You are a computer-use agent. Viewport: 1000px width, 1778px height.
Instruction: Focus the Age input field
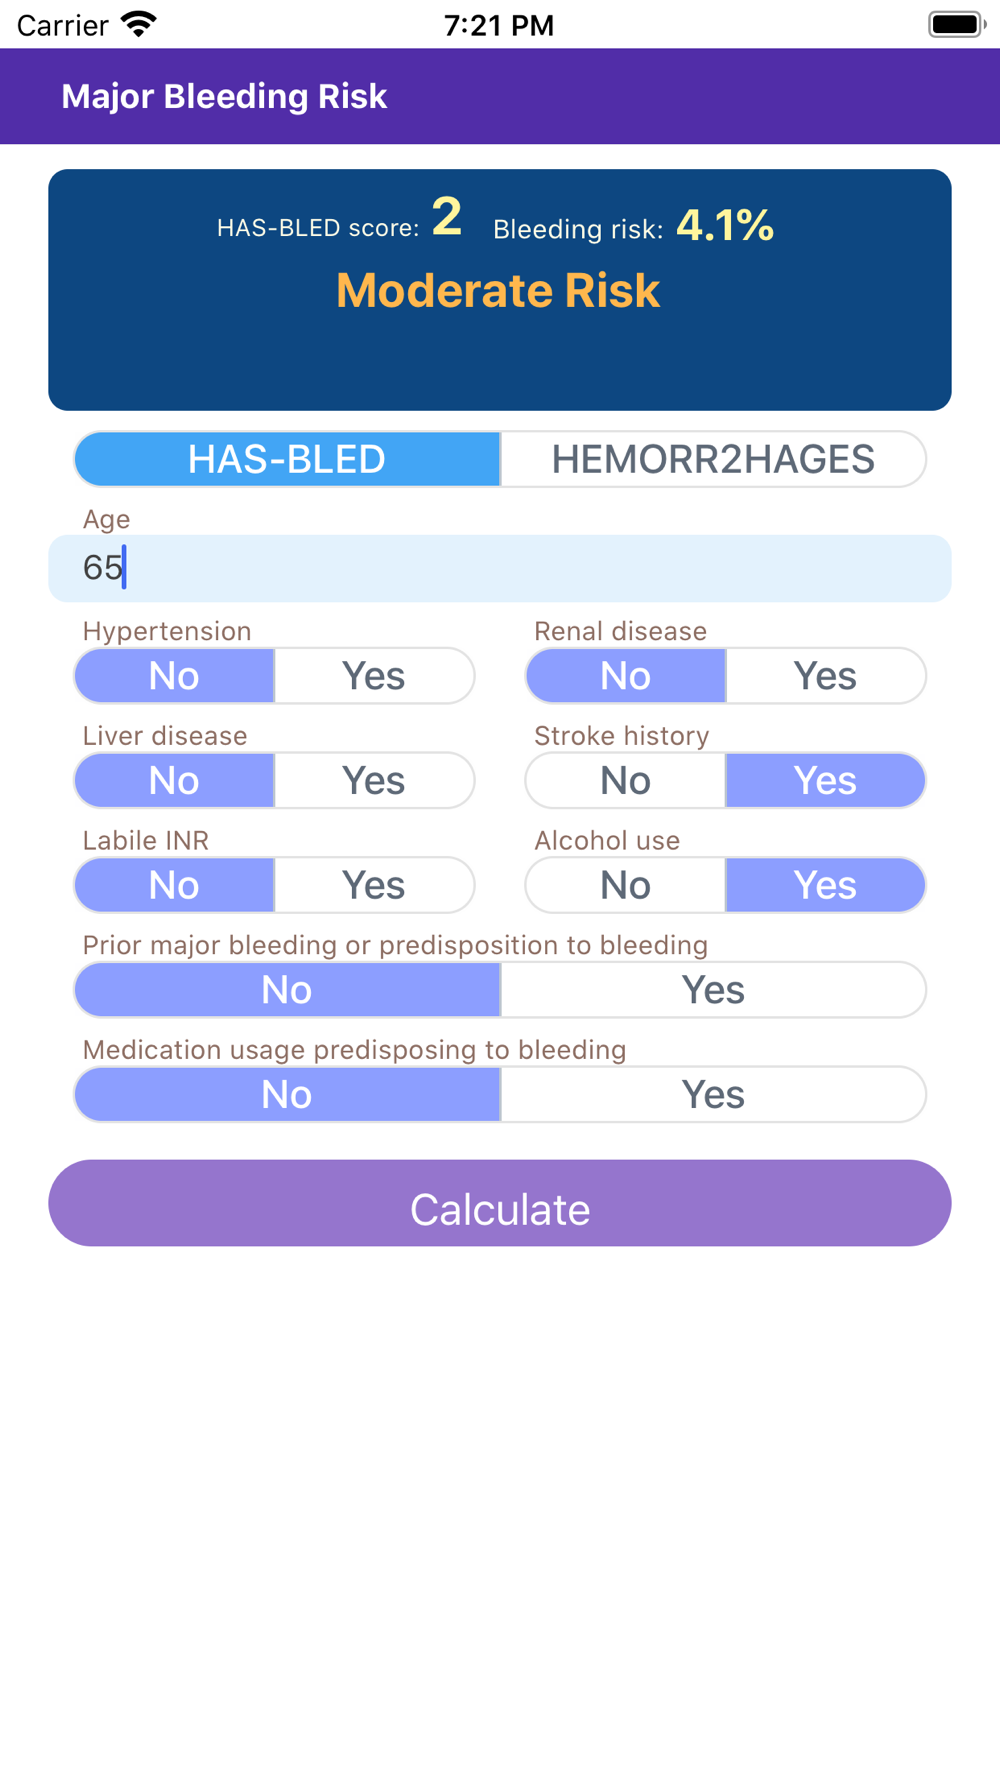[x=500, y=568]
